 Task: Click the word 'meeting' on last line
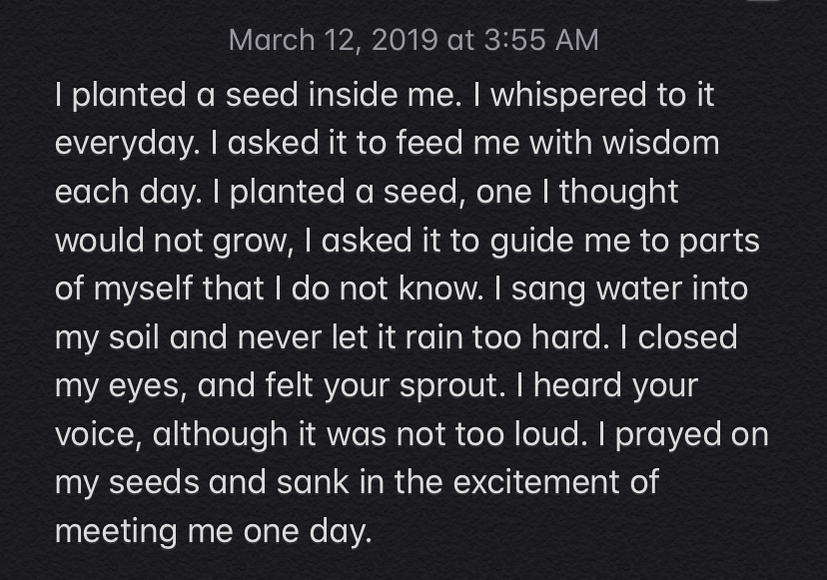tap(116, 533)
